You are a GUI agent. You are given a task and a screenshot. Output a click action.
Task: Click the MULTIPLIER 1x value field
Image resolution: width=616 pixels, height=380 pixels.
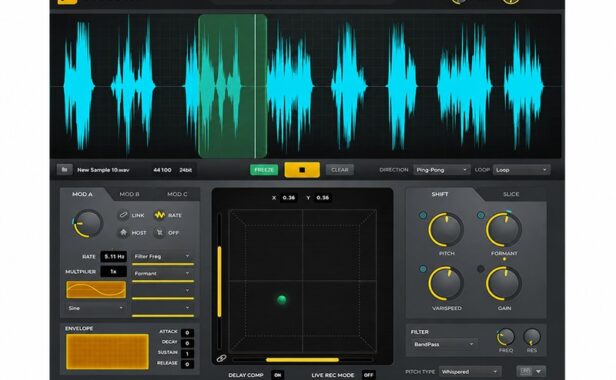tap(114, 272)
